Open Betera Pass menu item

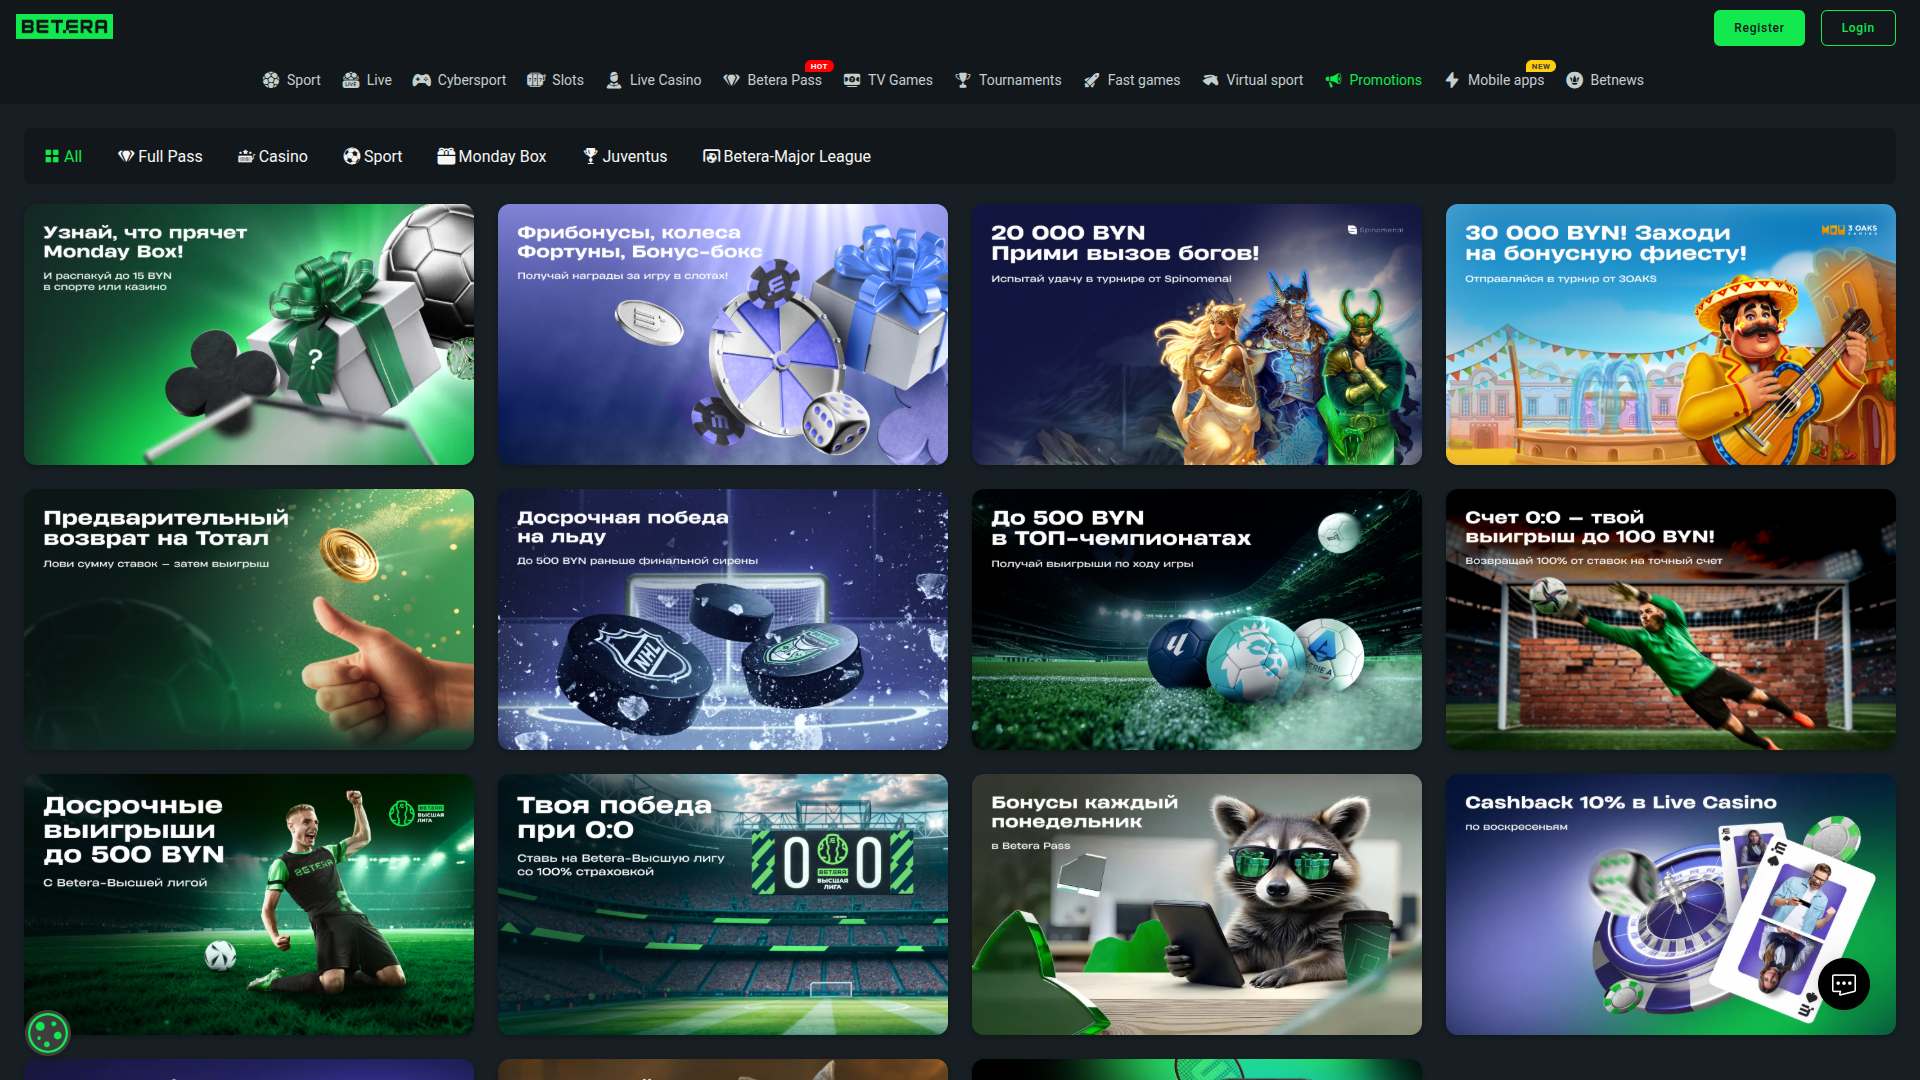coord(773,80)
